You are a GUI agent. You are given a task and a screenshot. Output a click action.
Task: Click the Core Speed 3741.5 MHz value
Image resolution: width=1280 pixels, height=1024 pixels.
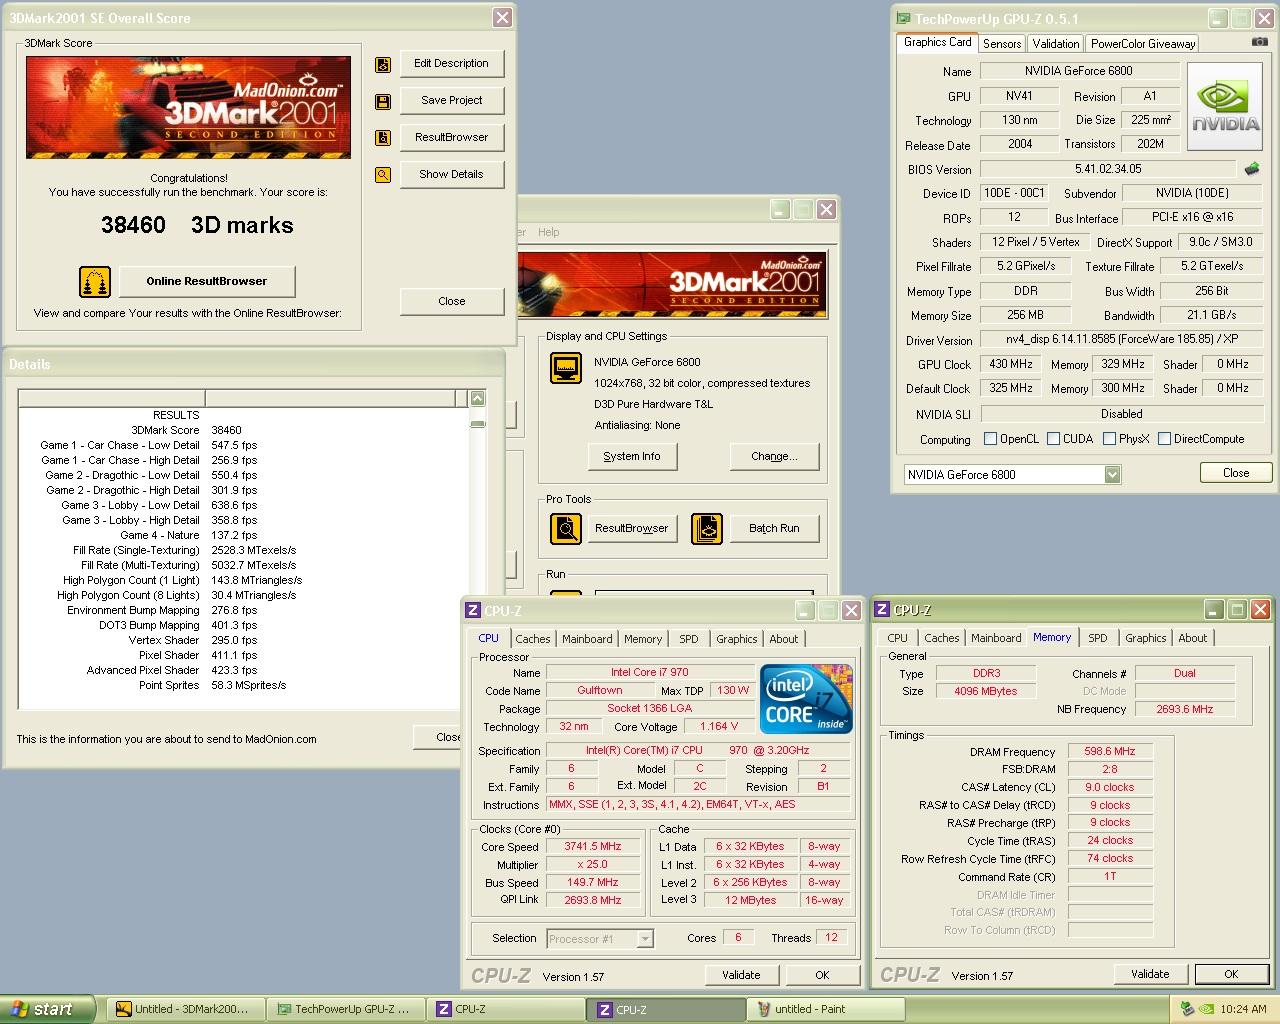pos(593,846)
